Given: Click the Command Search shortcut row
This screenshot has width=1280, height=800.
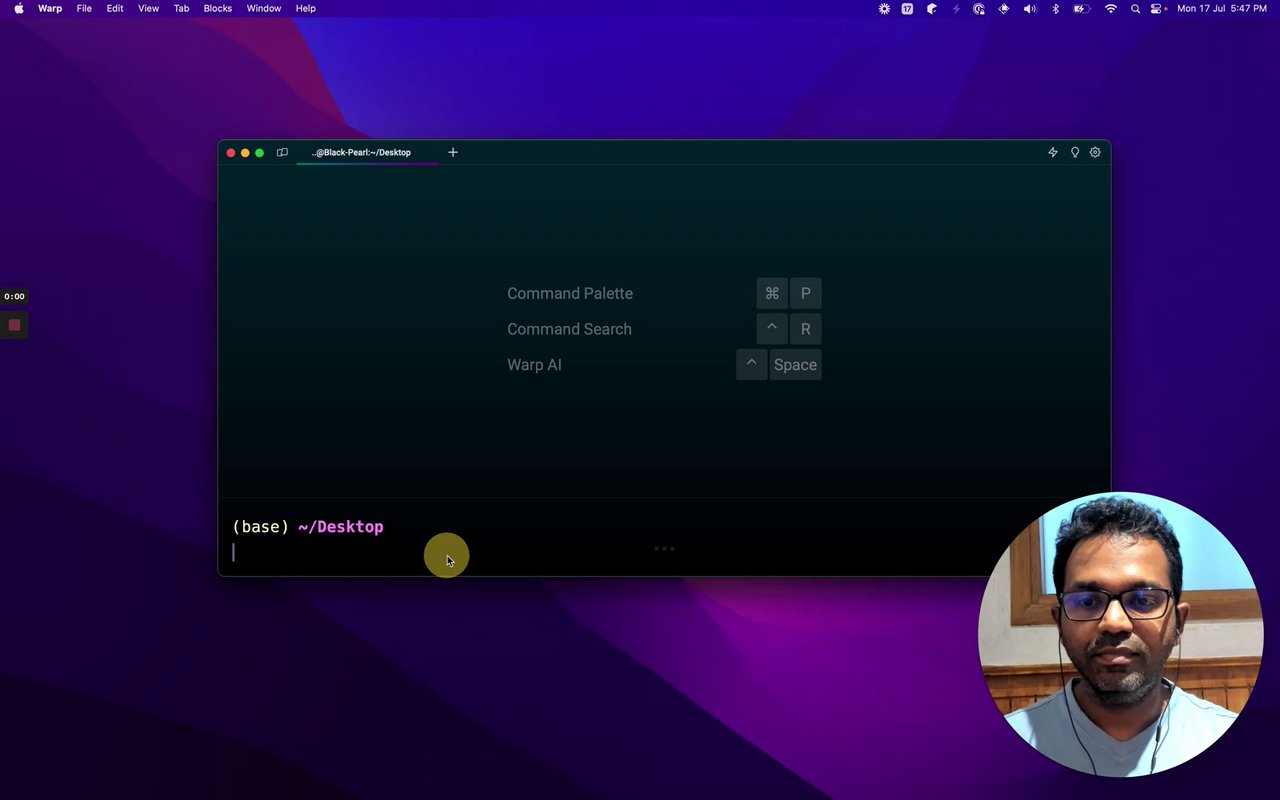Looking at the screenshot, I should pyautogui.click(x=664, y=329).
